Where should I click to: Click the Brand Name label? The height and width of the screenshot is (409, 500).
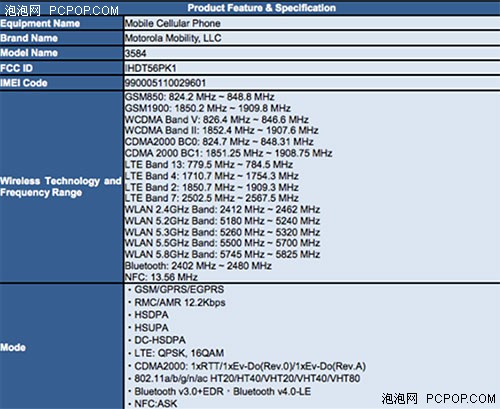[29, 38]
